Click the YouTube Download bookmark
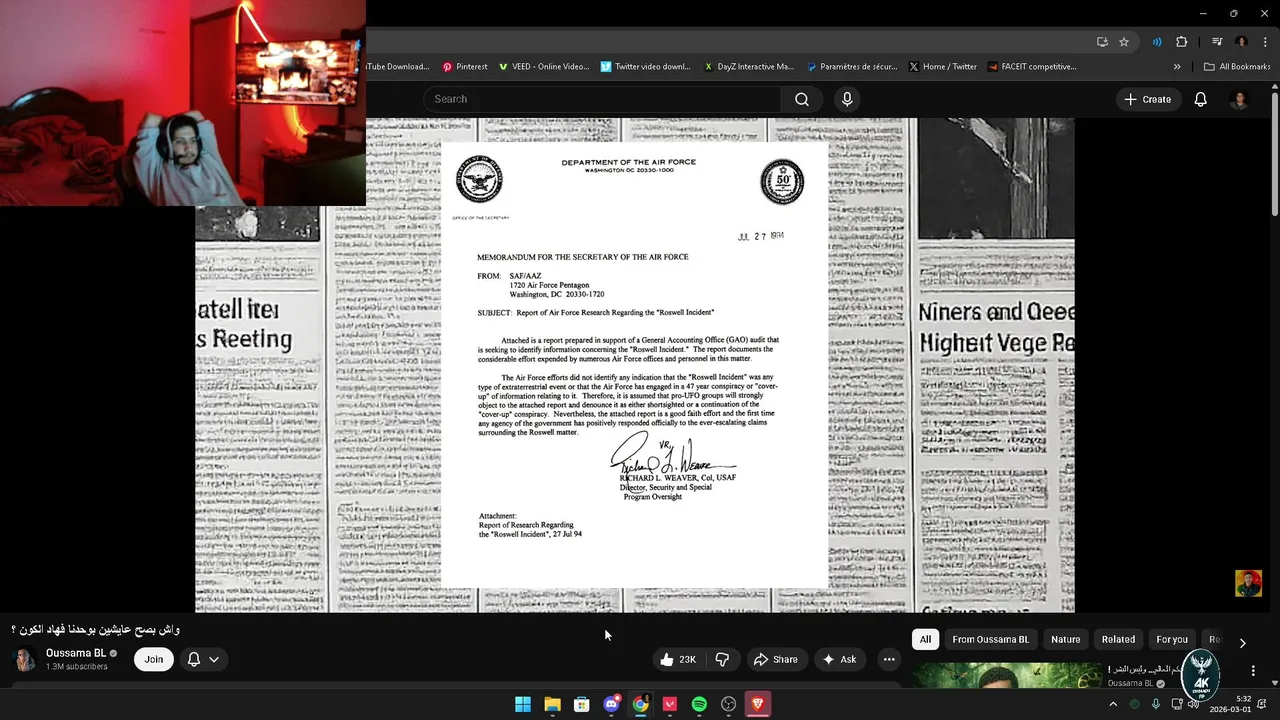 click(x=398, y=67)
